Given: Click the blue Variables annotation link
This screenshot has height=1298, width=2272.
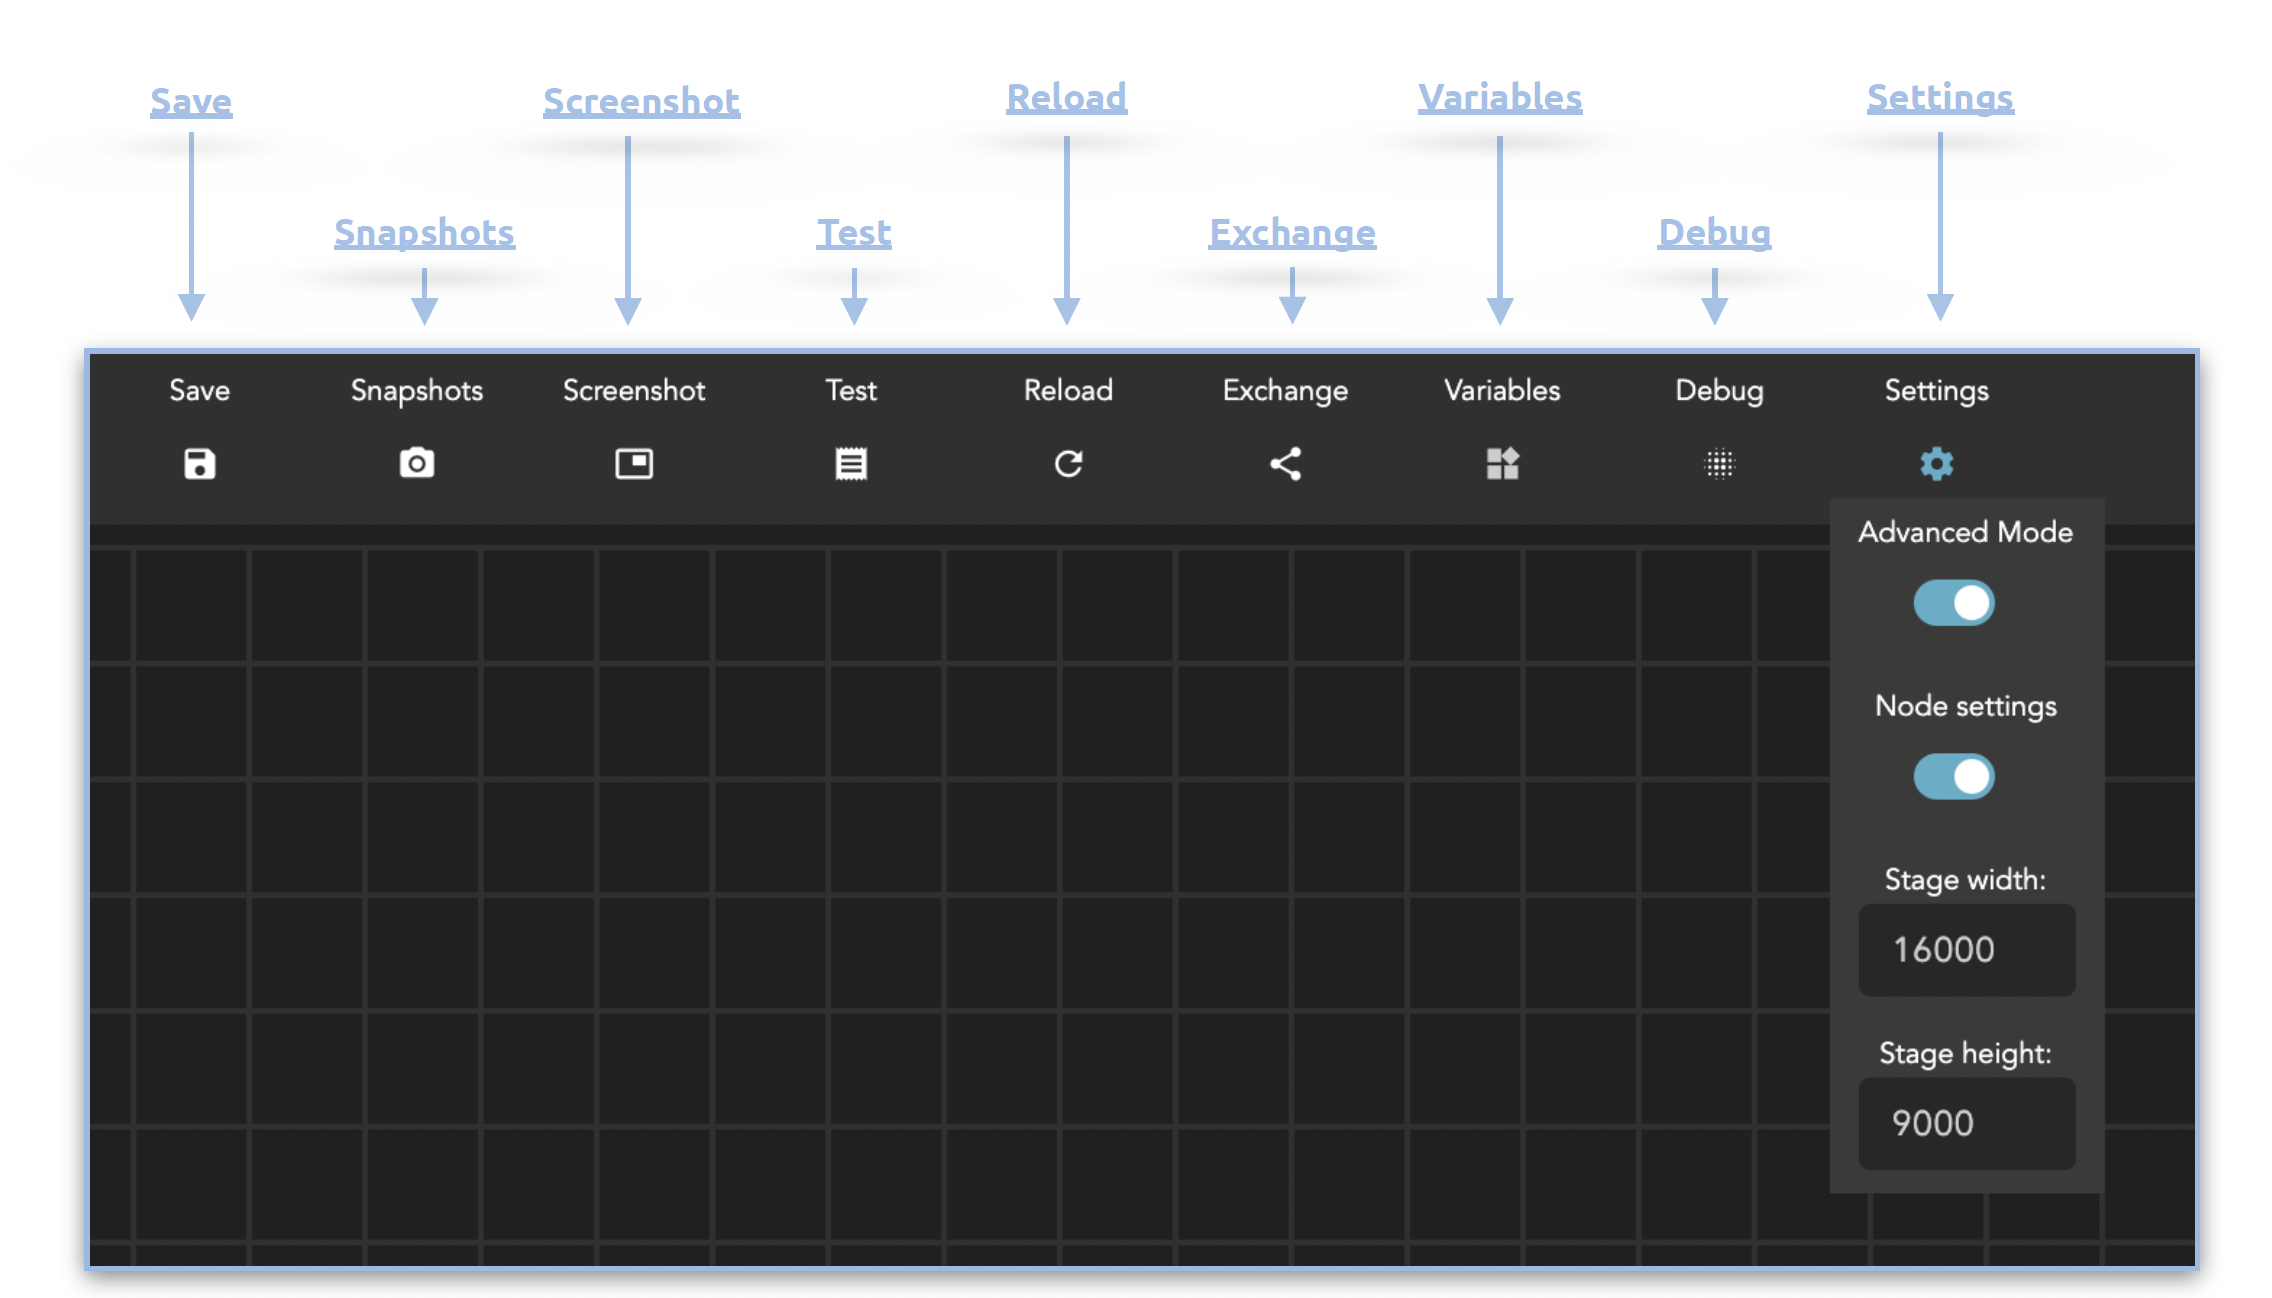Looking at the screenshot, I should point(1500,98).
